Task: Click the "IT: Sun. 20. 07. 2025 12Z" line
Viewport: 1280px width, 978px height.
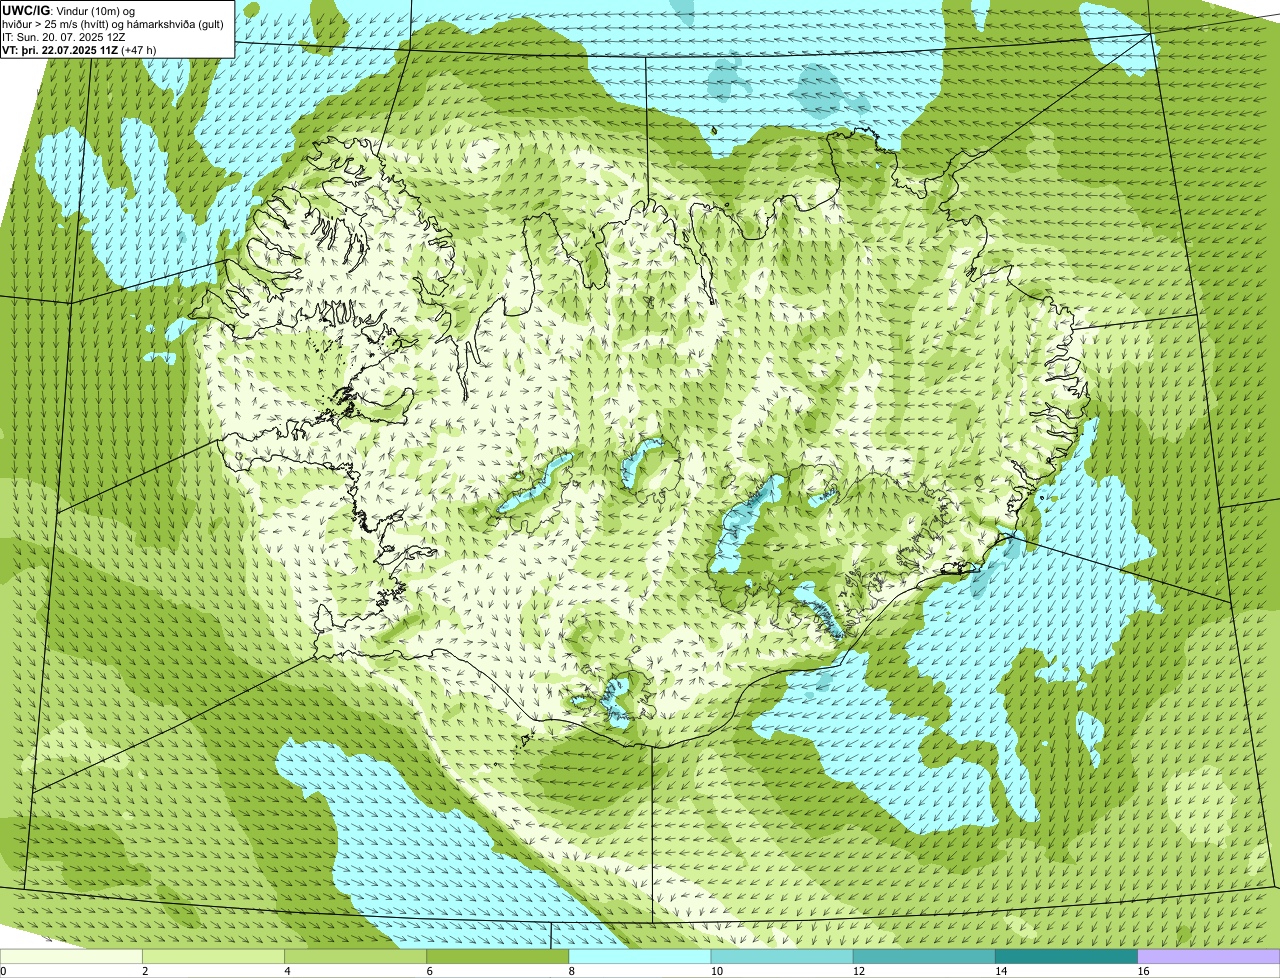Action: click(x=64, y=37)
